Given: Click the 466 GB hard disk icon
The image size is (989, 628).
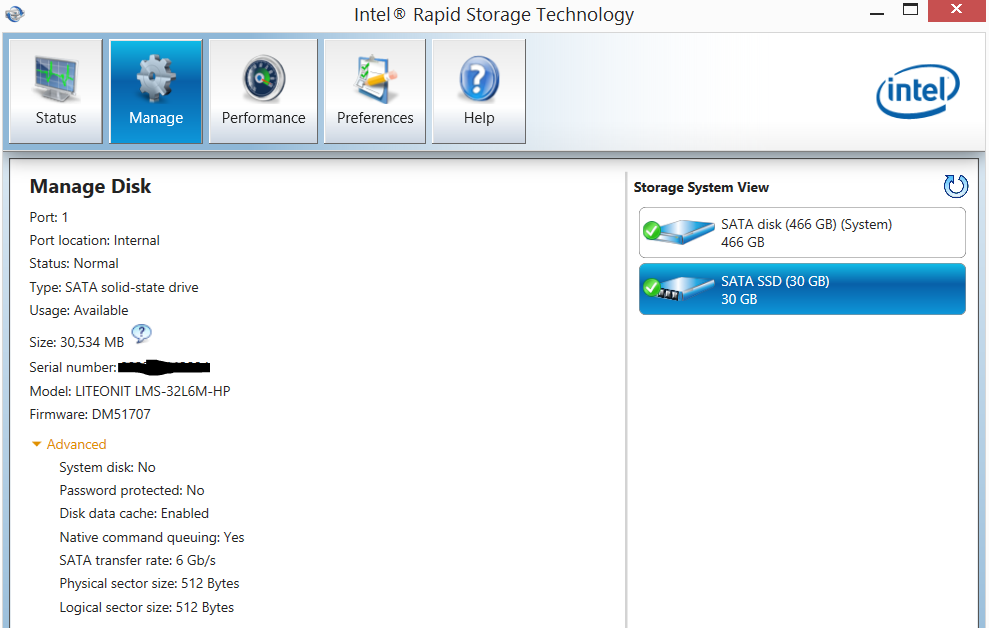Looking at the screenshot, I should click(x=679, y=231).
